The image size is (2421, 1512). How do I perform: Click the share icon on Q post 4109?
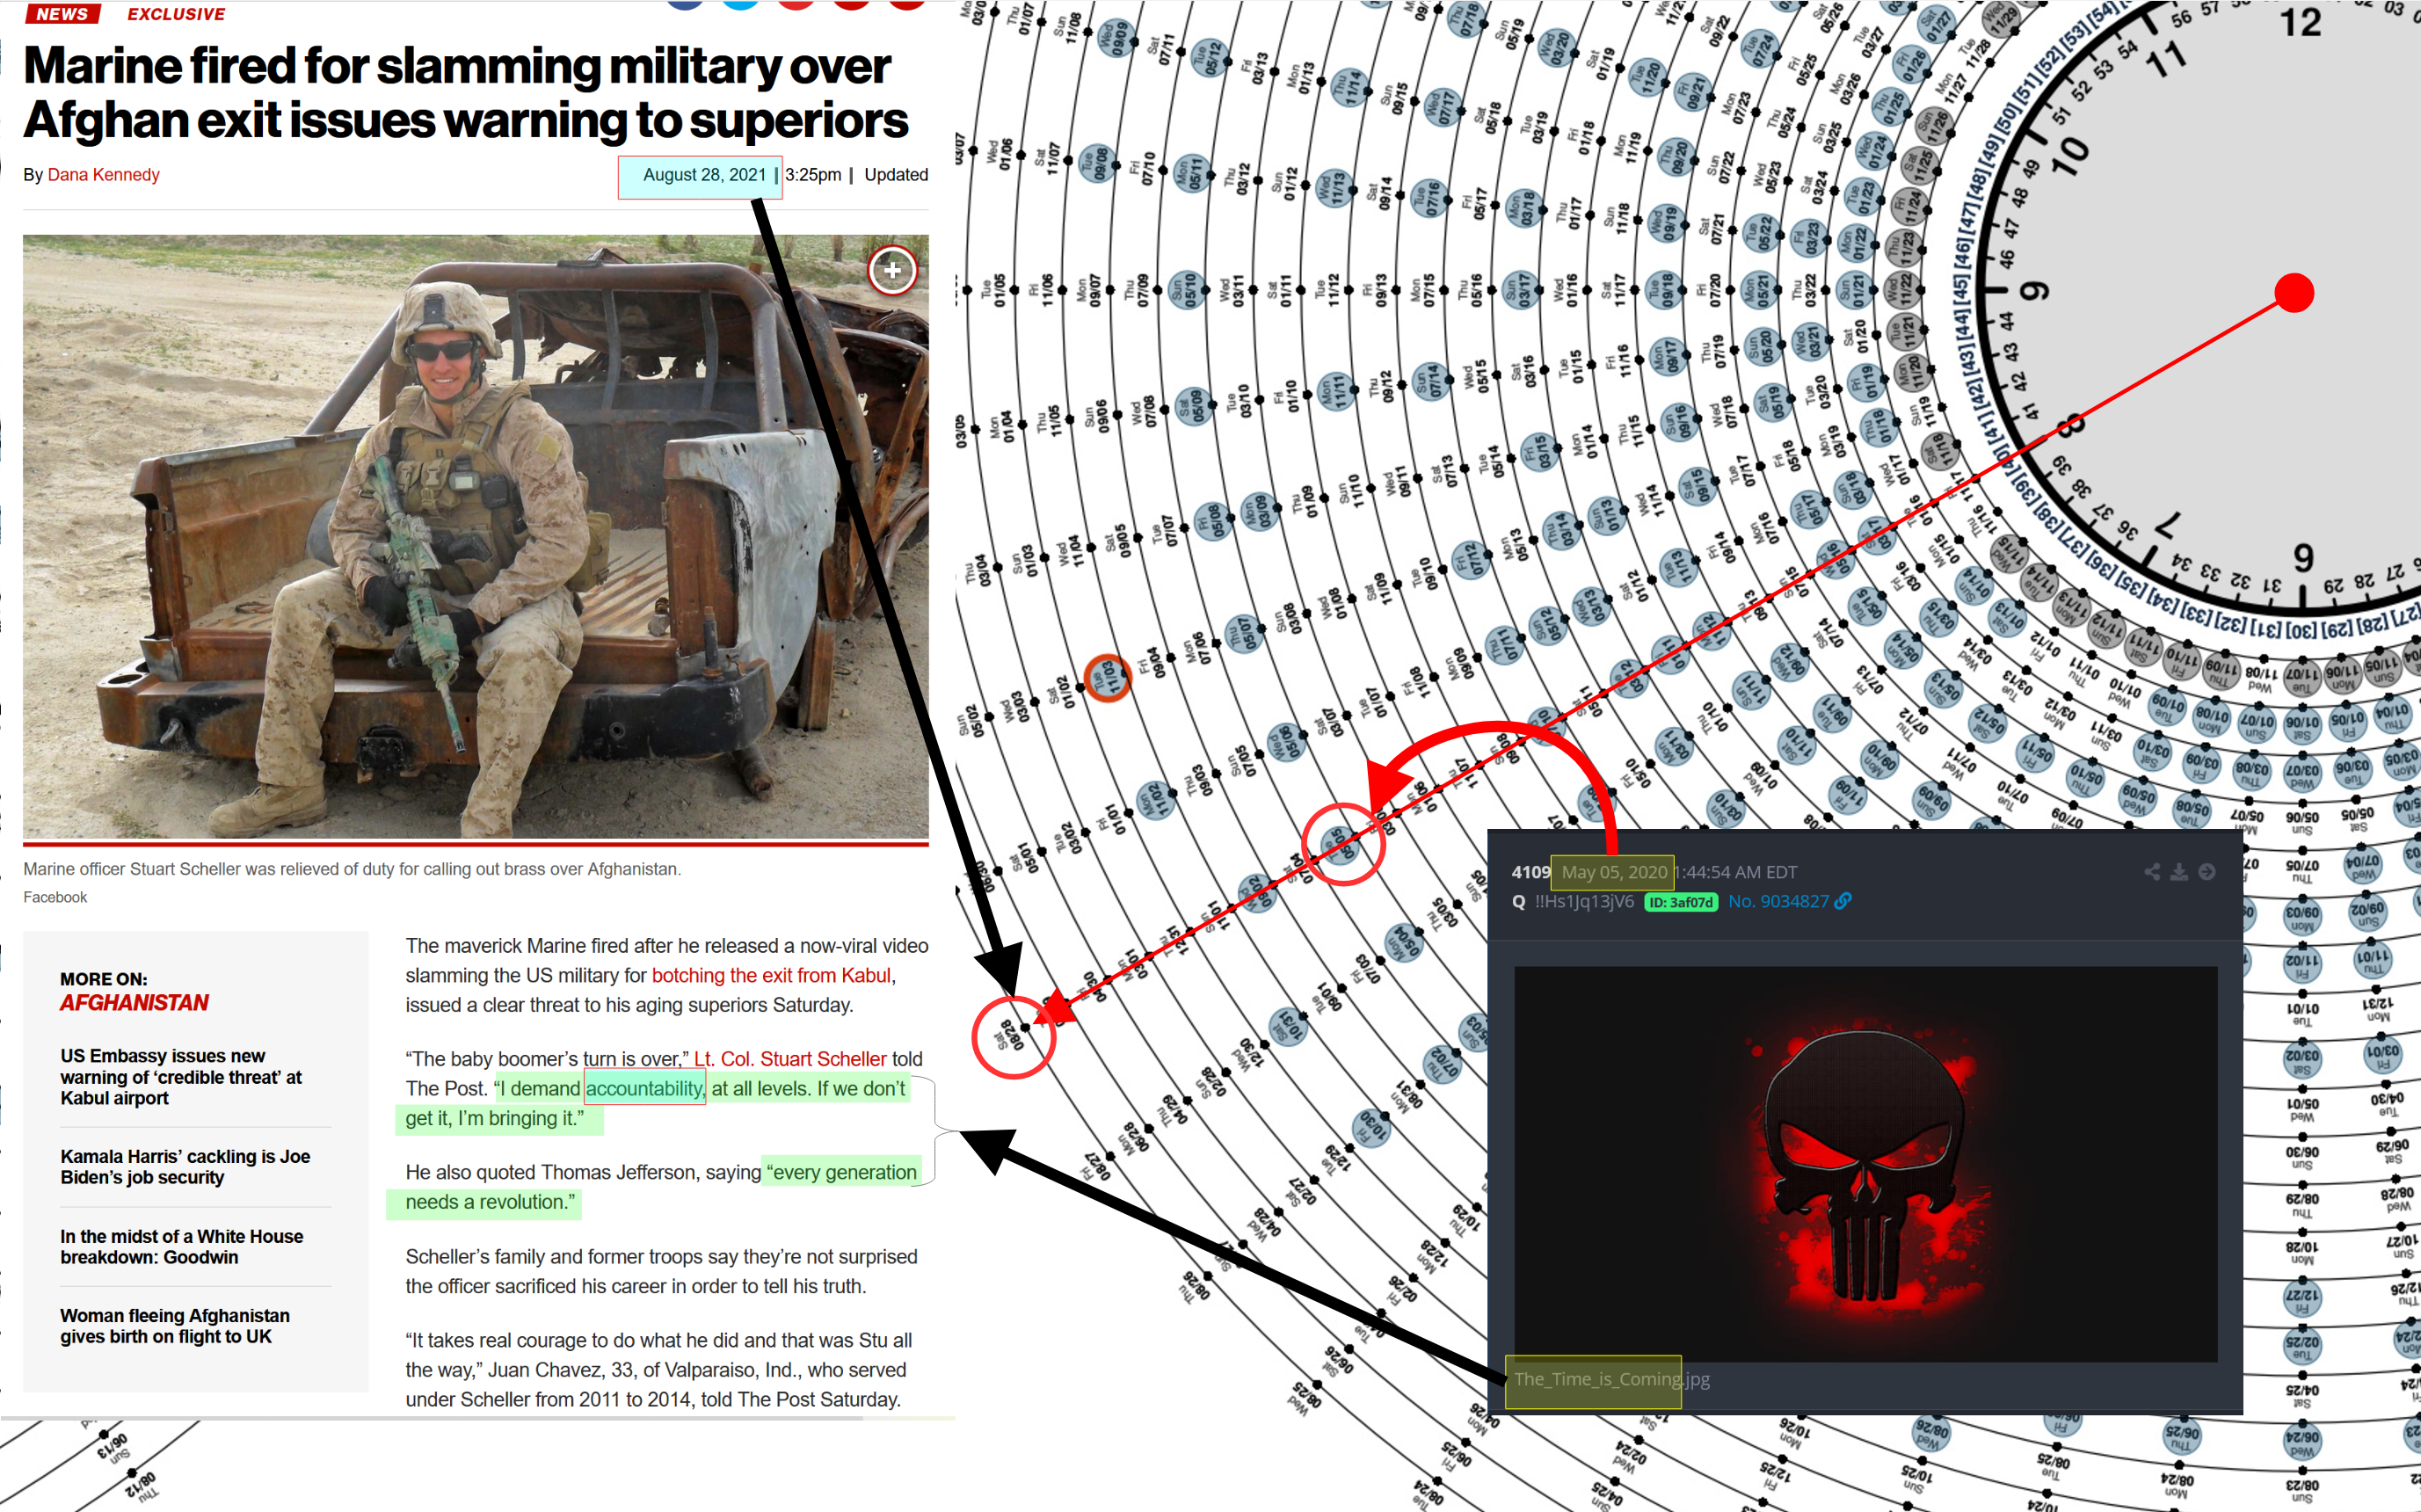2152,872
